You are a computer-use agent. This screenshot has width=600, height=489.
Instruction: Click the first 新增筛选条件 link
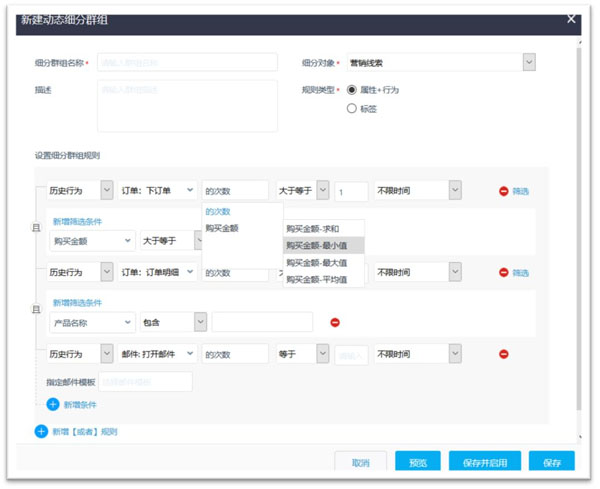coord(76,221)
